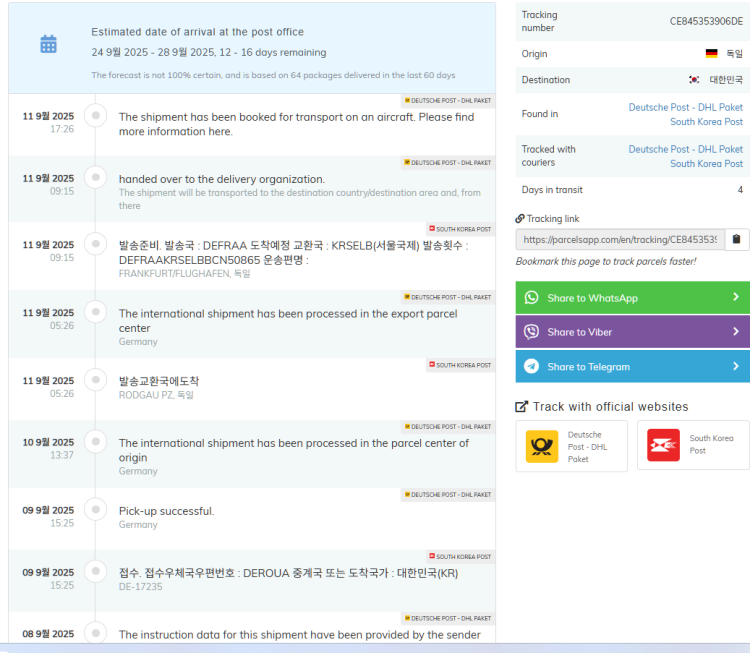Screen dimensions: 750x653
Task: Click the WhatsApp logo icon
Action: (x=531, y=298)
